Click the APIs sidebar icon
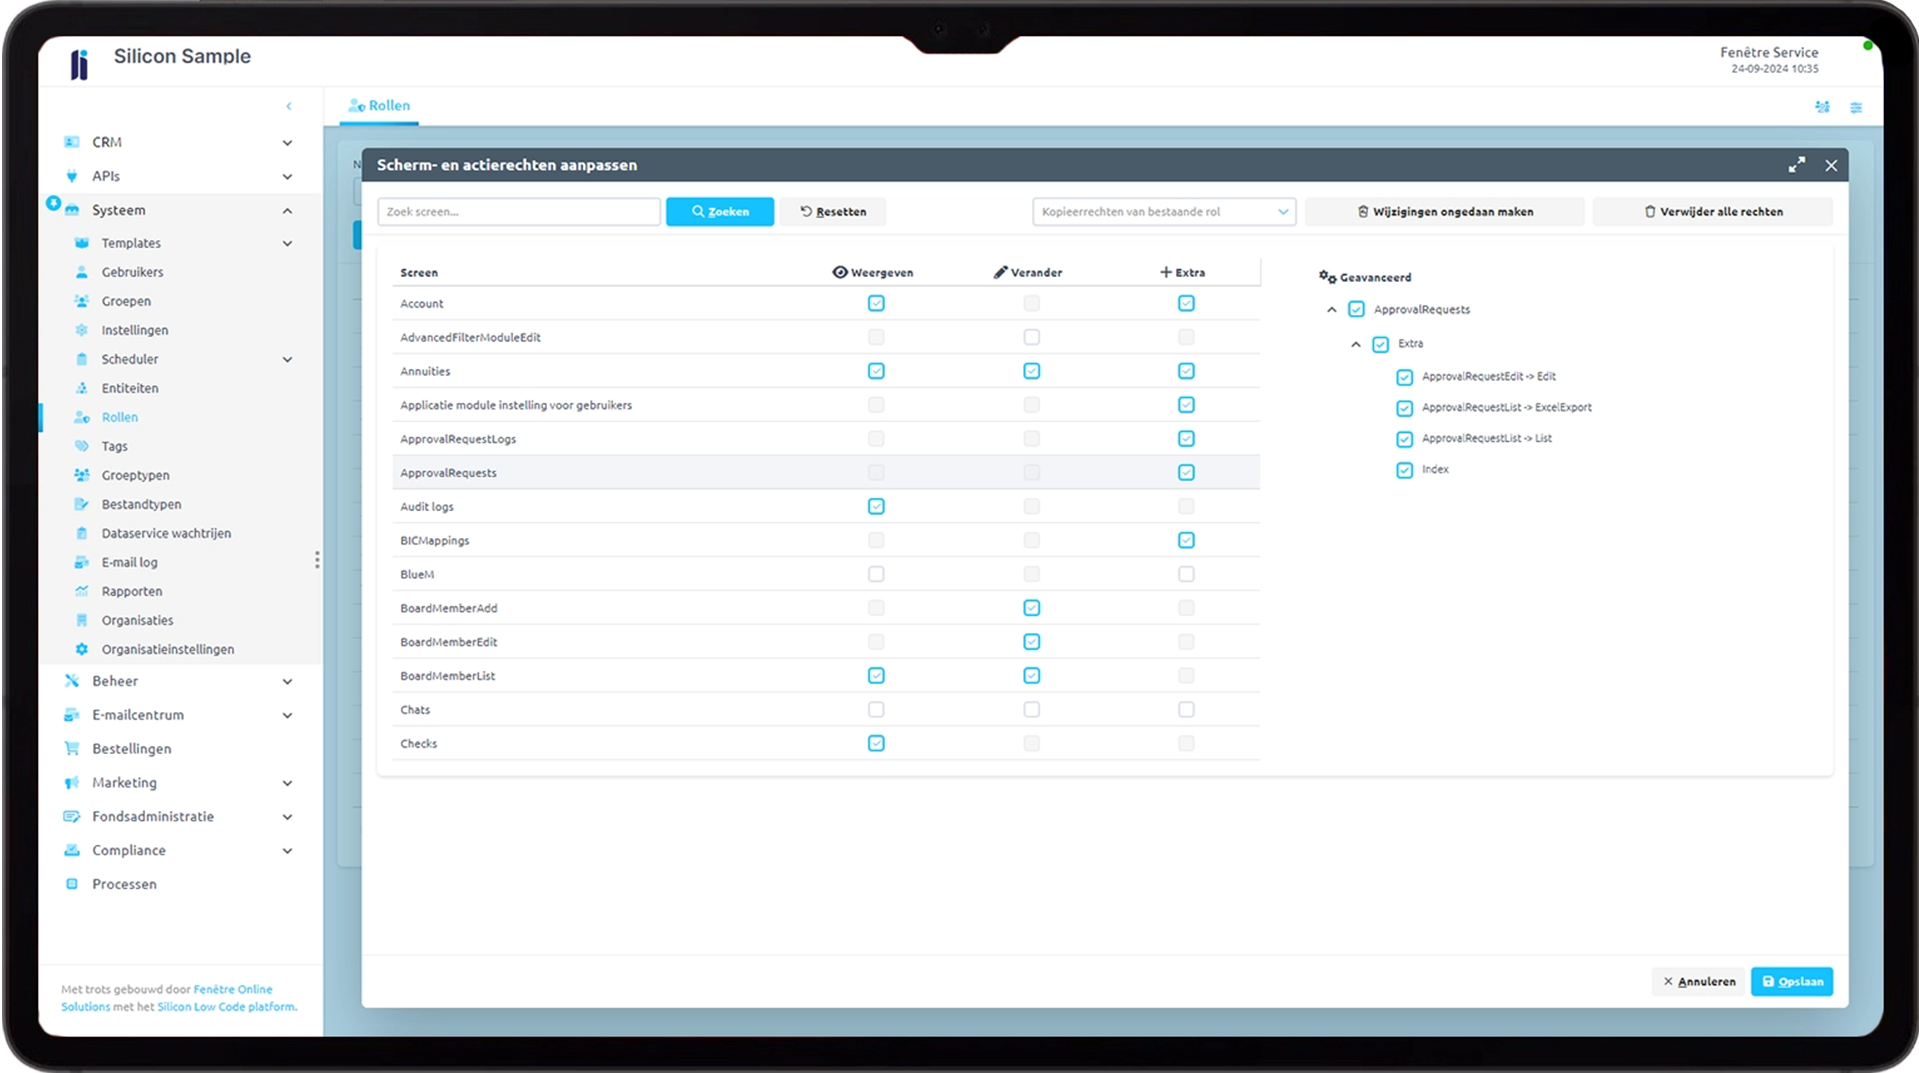1919x1073 pixels. point(72,176)
